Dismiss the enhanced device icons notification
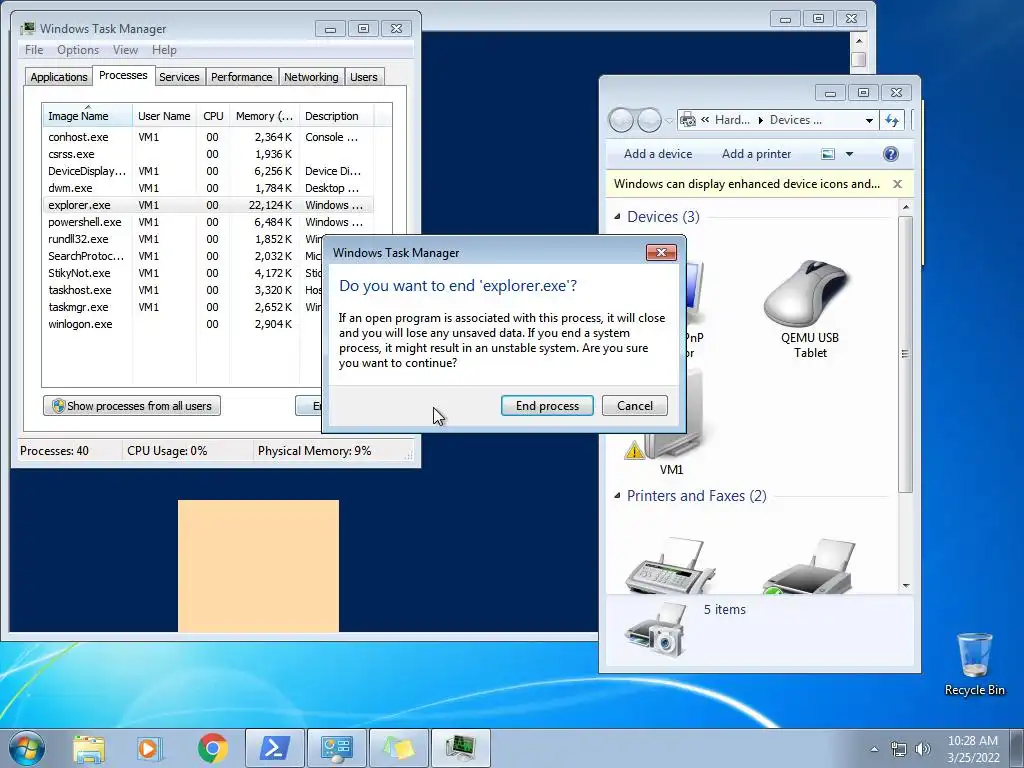Viewport: 1024px width, 768px height. pyautogui.click(x=897, y=184)
